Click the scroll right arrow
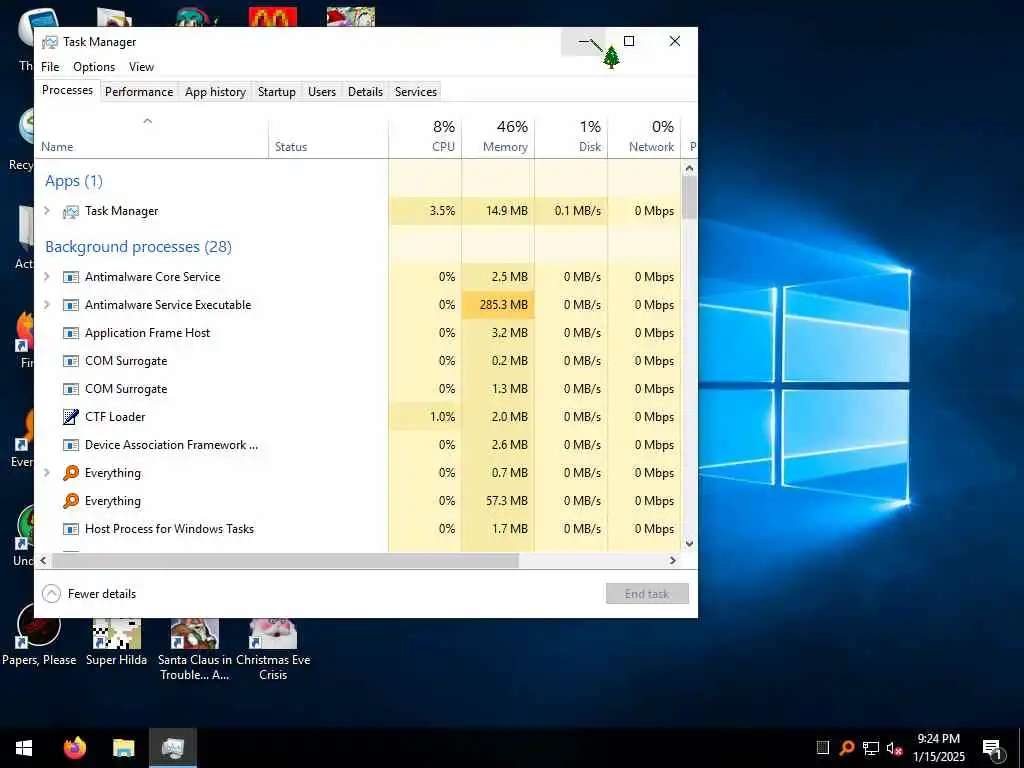1024x768 pixels. point(673,561)
